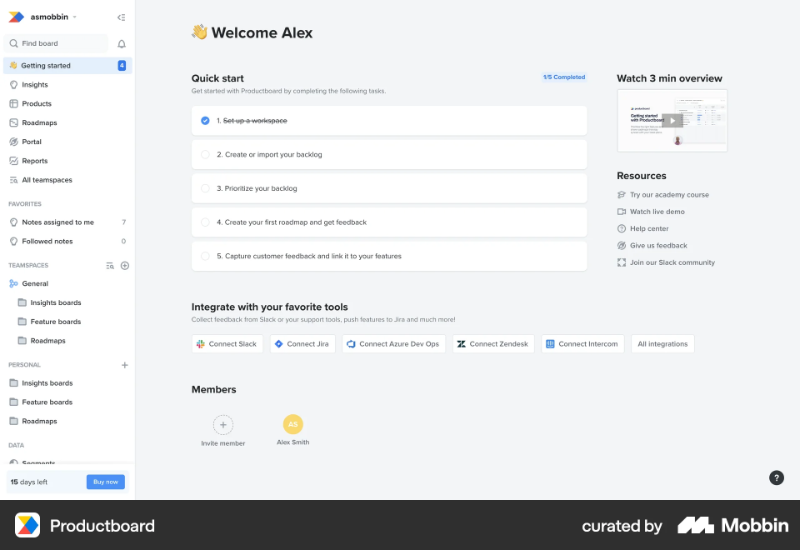Click Connect Zendesk button
Screen dimensions: 800x550
point(493,344)
